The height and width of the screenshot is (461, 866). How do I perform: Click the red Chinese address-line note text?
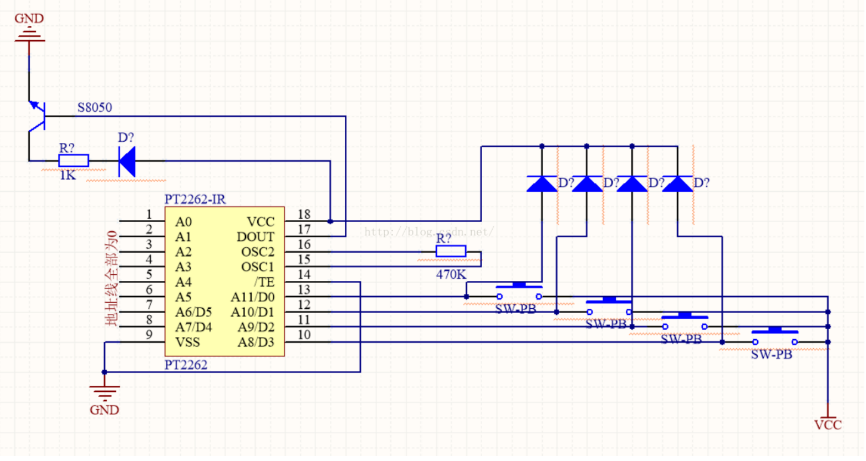(x=112, y=278)
